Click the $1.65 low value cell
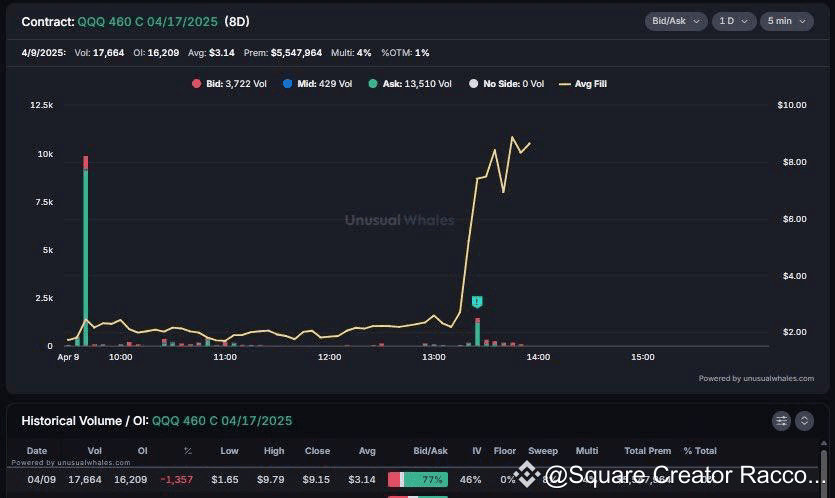This screenshot has height=498, width=835. tap(225, 479)
